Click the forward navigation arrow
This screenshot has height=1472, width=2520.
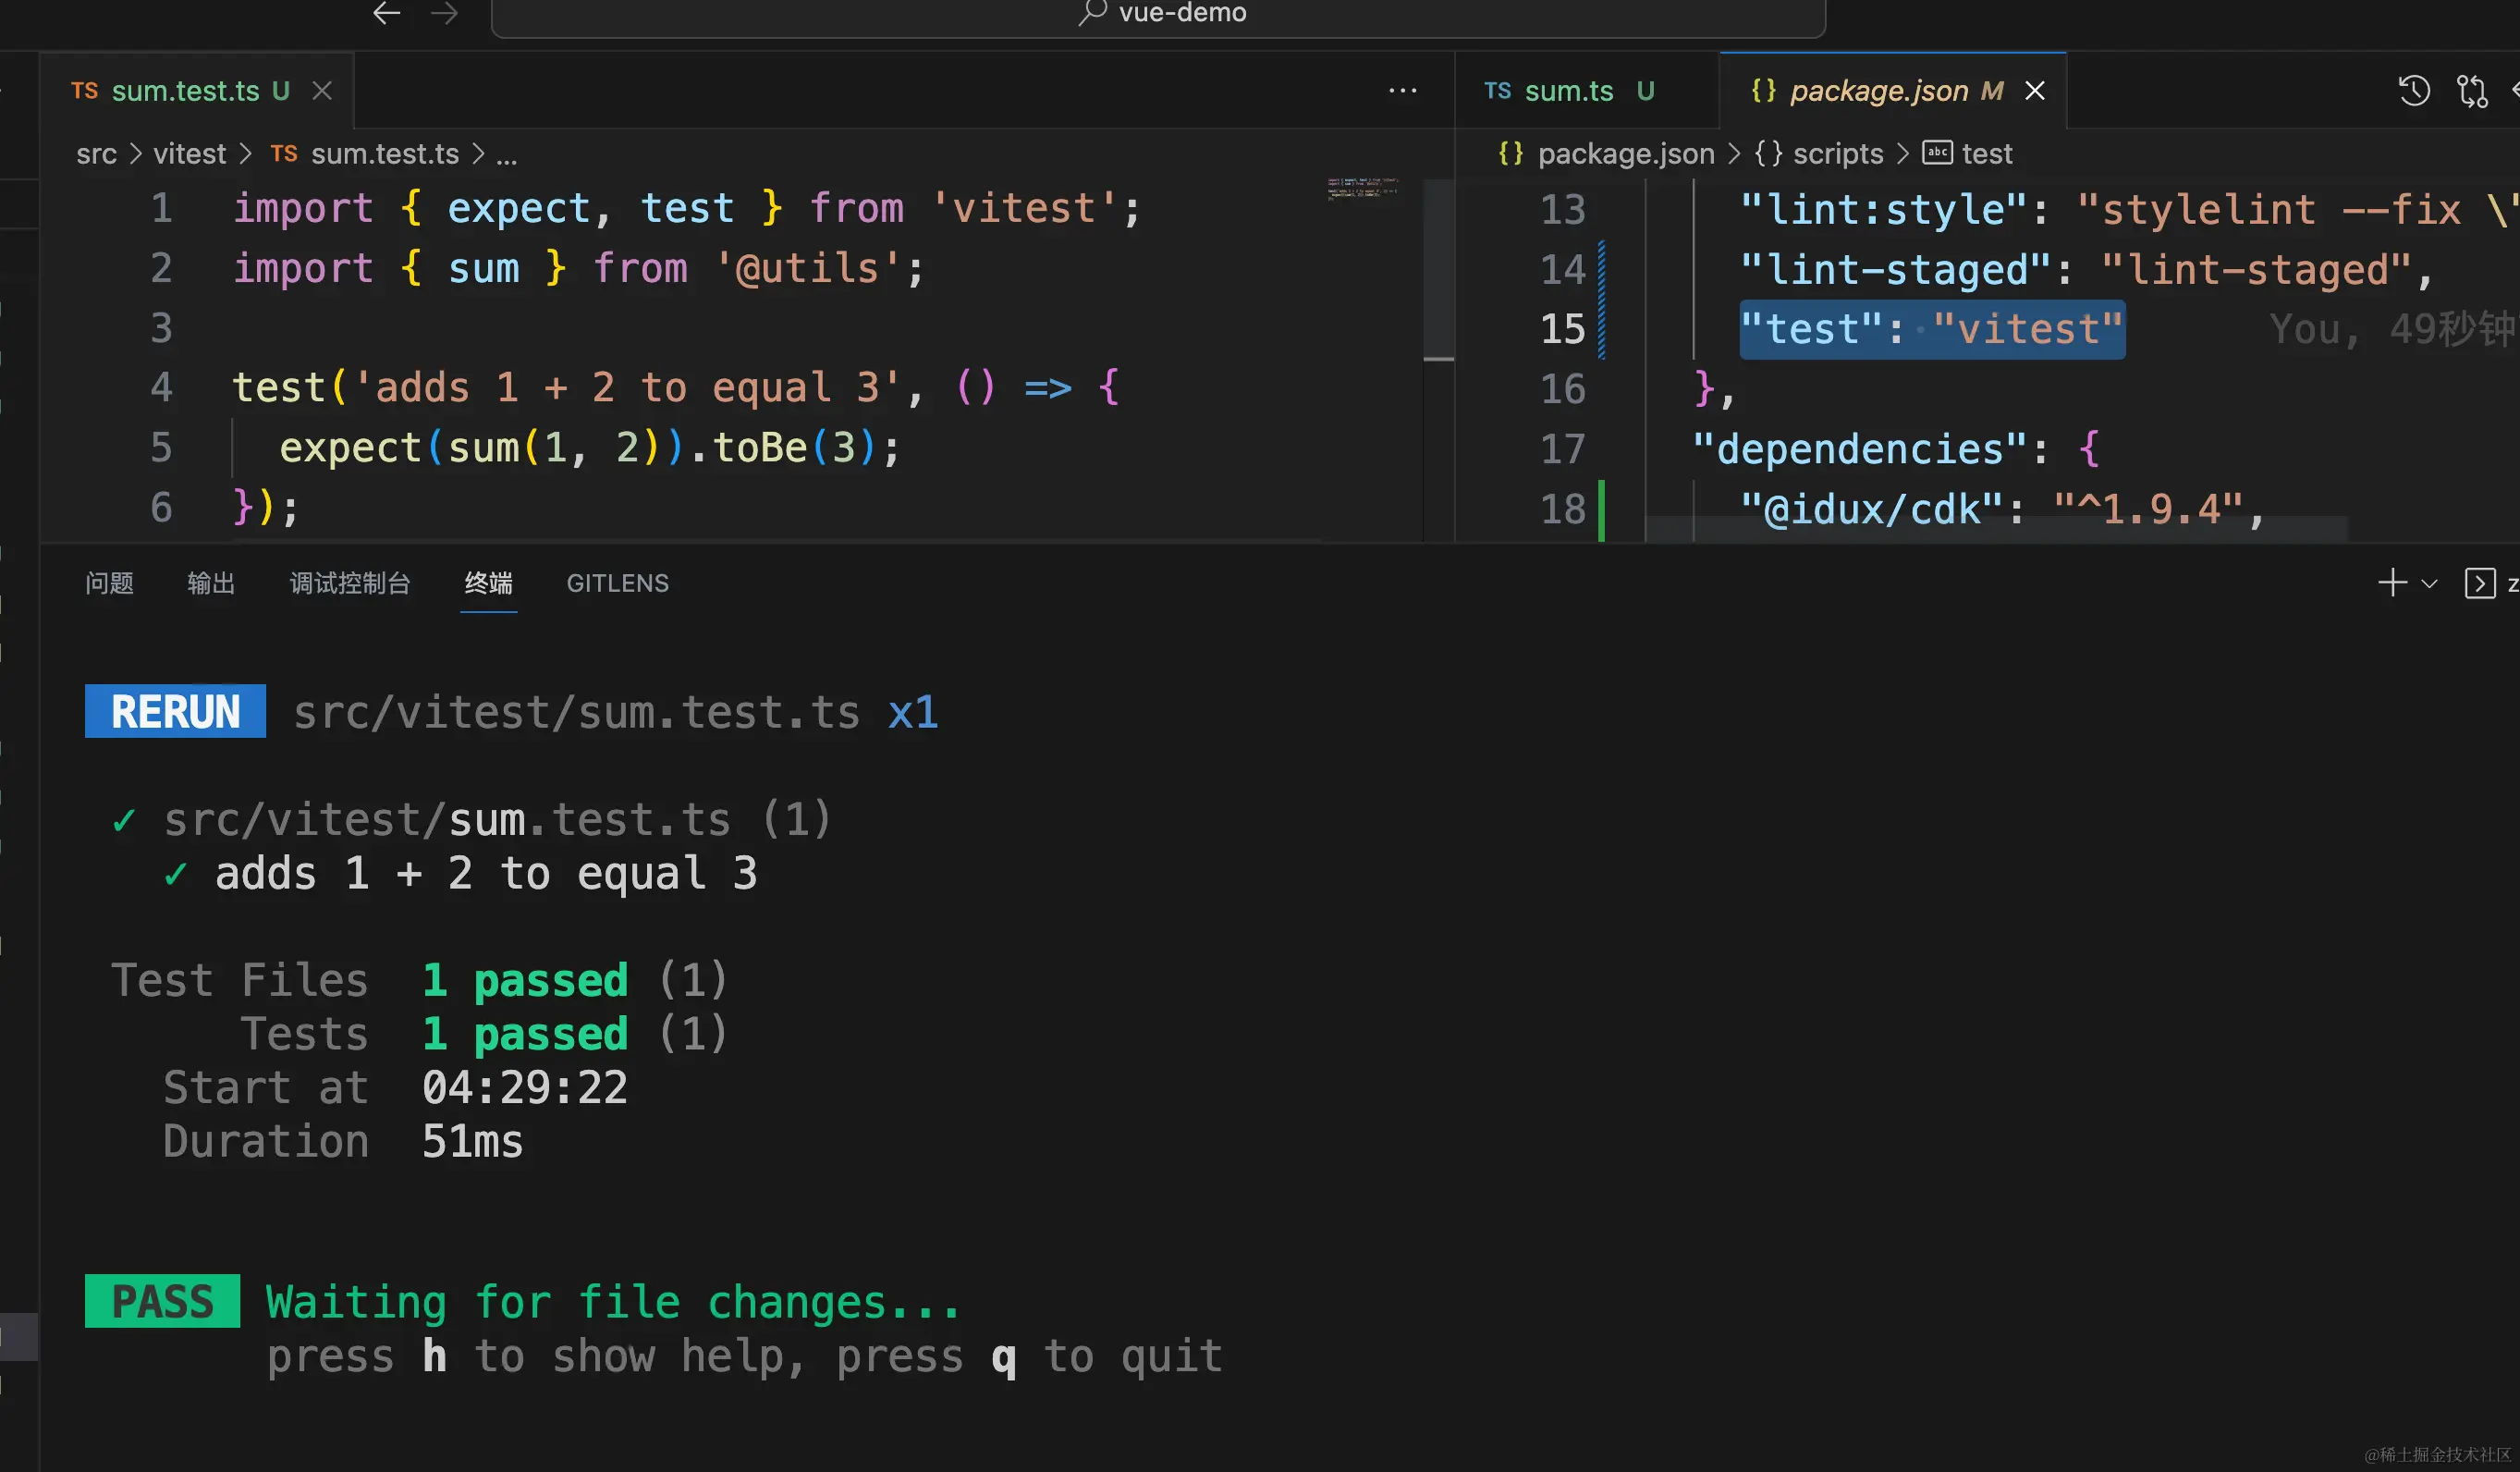(x=444, y=13)
